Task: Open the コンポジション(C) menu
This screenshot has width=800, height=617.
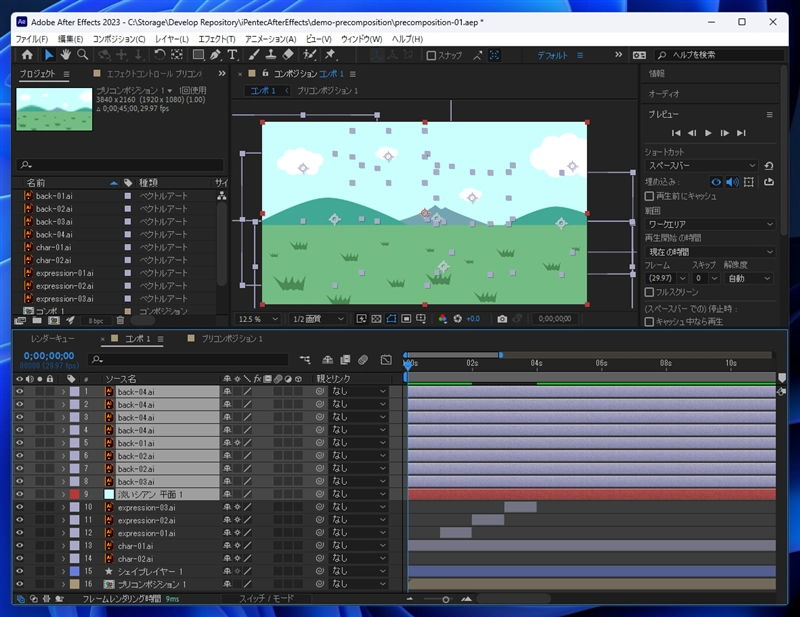Action: [119, 39]
